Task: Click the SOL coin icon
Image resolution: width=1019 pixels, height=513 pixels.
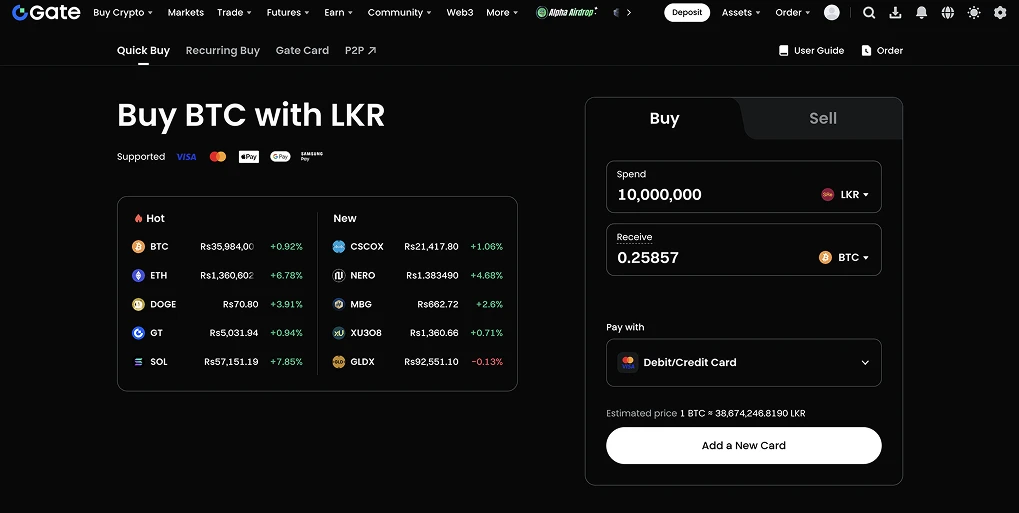Action: tap(138, 362)
